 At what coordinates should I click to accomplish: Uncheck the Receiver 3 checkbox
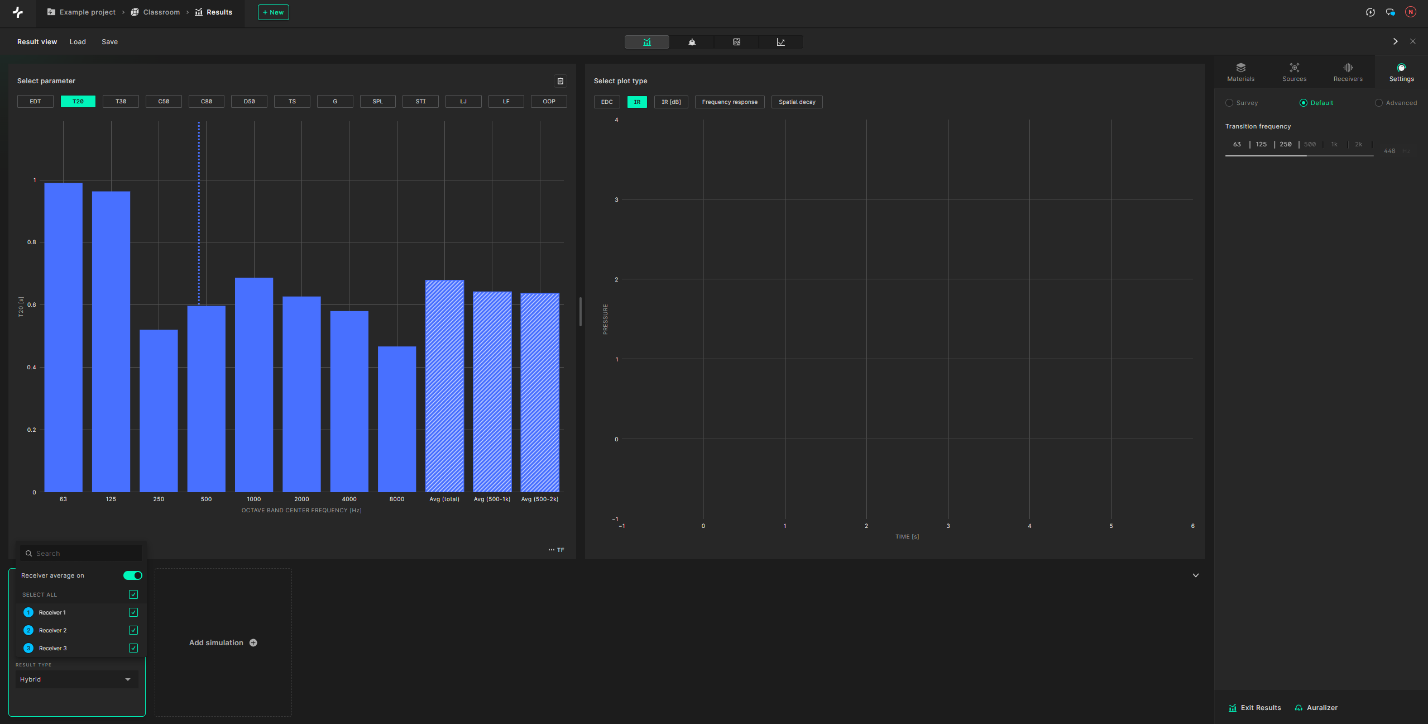[133, 648]
